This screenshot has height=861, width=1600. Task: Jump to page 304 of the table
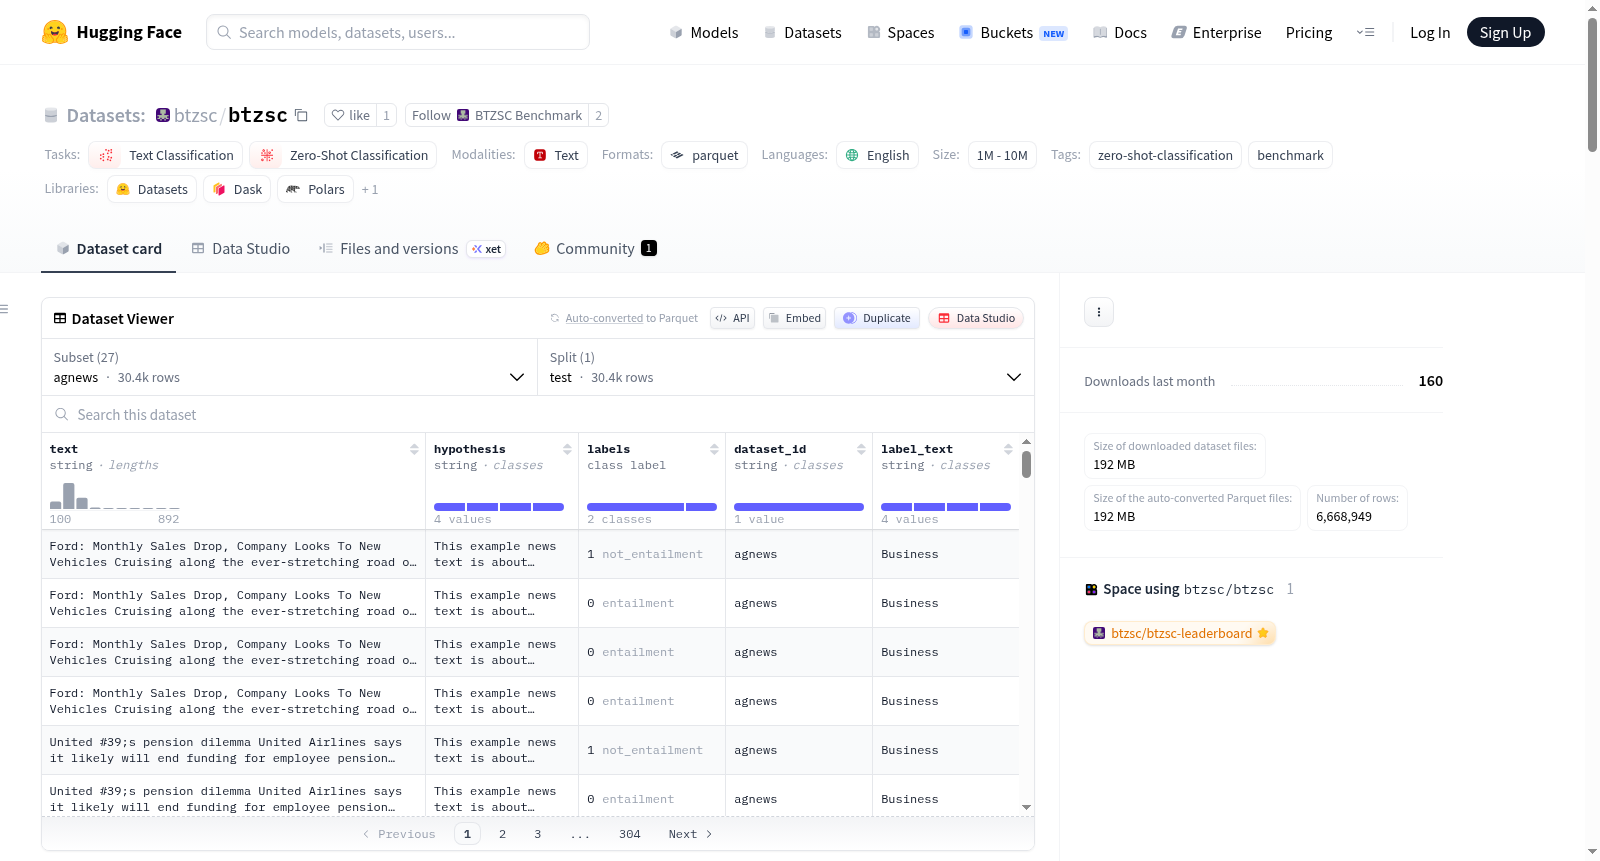pos(629,834)
